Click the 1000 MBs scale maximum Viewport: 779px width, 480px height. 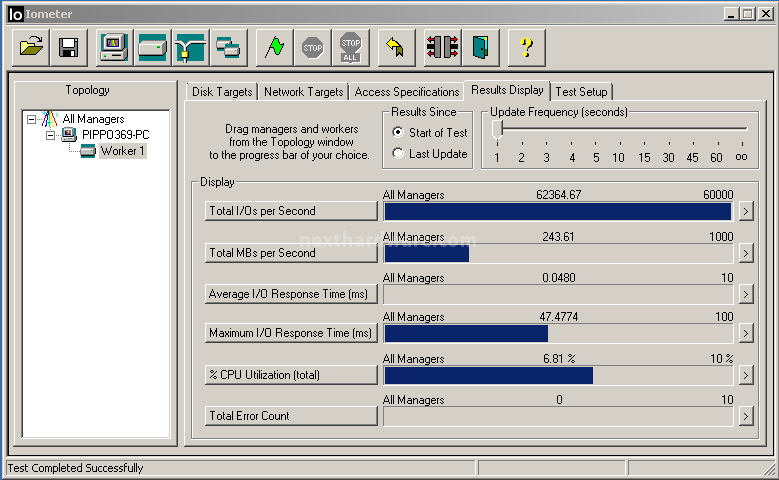point(721,237)
